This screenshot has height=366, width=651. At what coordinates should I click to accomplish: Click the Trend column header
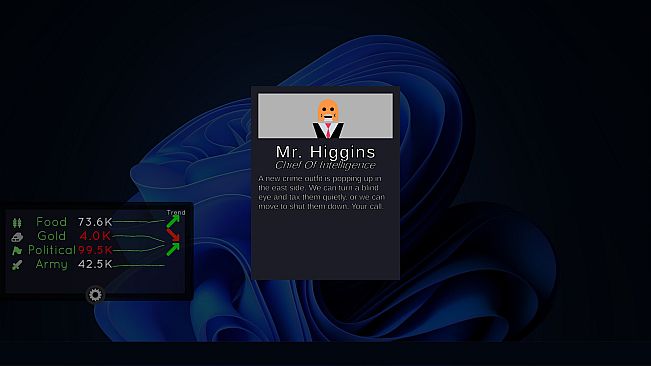coord(176,212)
